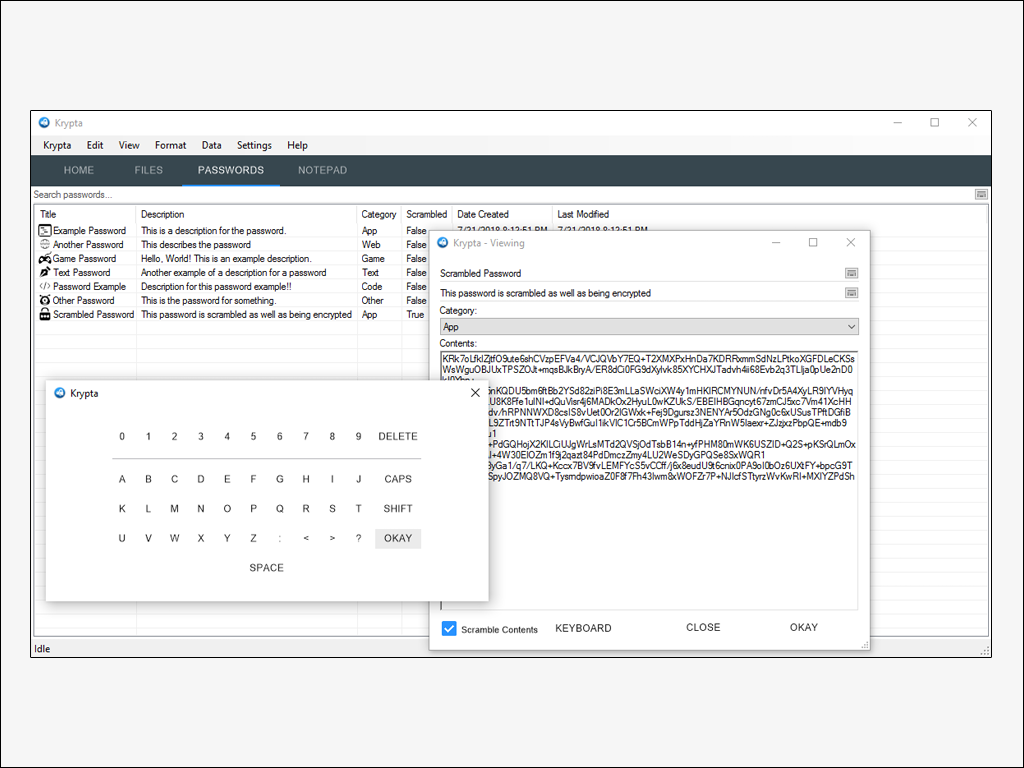The width and height of the screenshot is (1024, 768).
Task: Click KEYBOARD button in Viewing dialog
Action: pyautogui.click(x=583, y=628)
